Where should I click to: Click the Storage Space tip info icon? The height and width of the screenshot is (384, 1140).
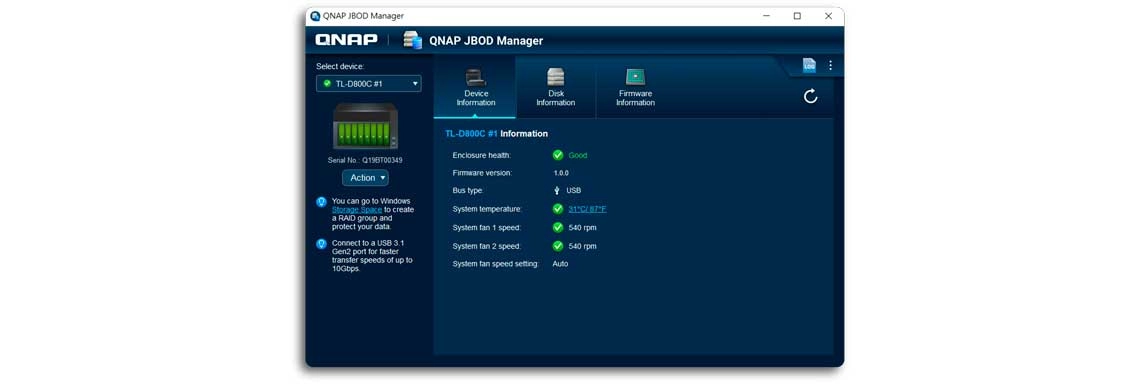click(x=321, y=201)
